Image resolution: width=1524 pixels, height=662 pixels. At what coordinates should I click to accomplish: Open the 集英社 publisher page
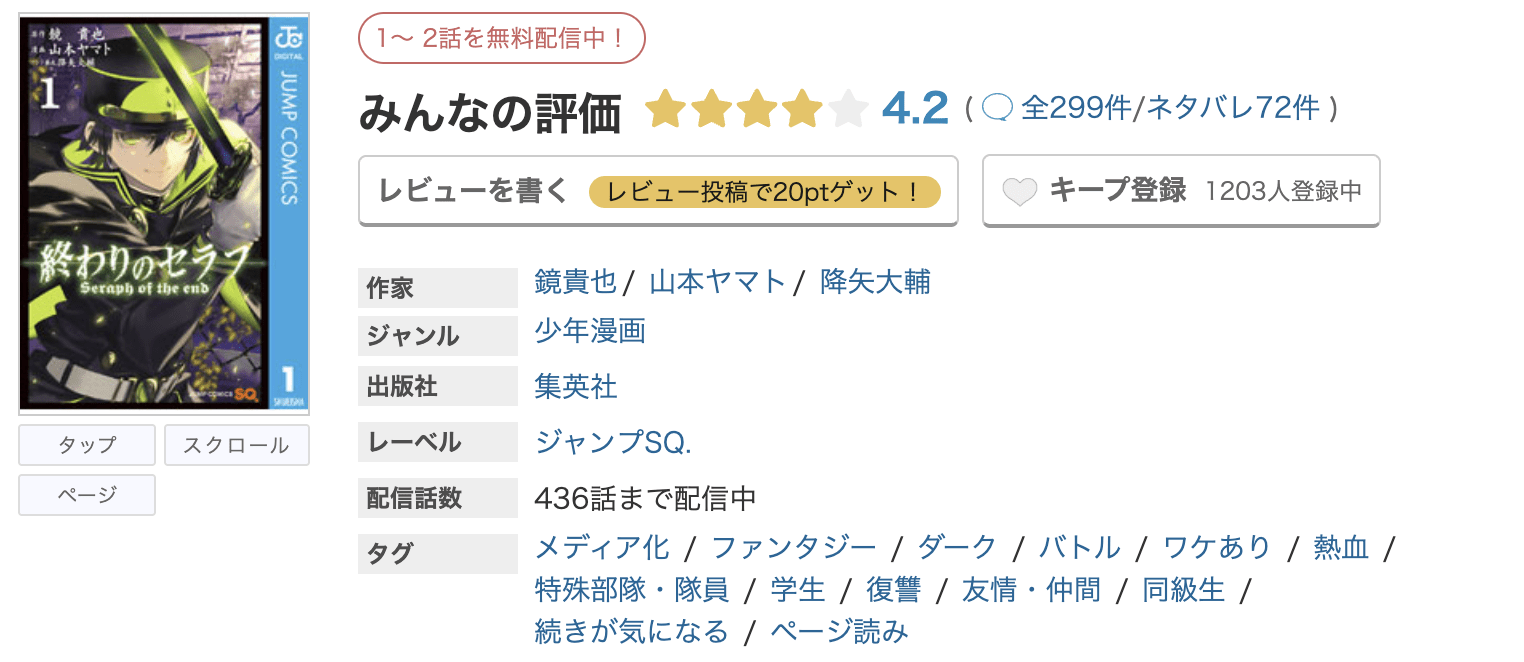click(575, 386)
